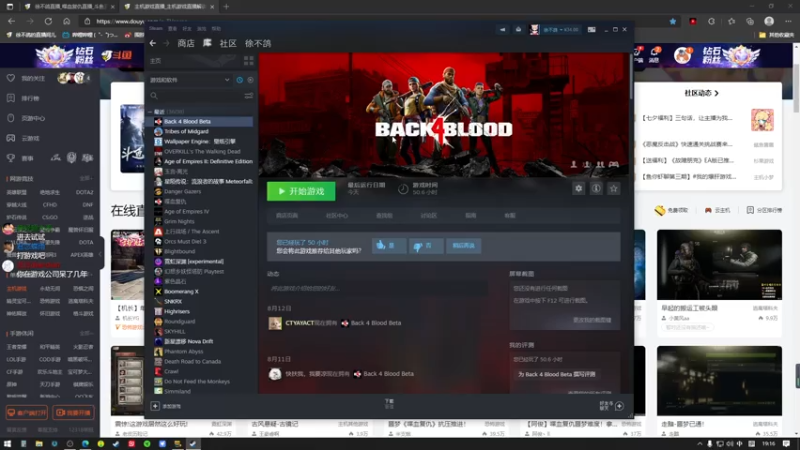Click browser favorites star icon
Screen dimensions: 800x450
coord(673,21)
